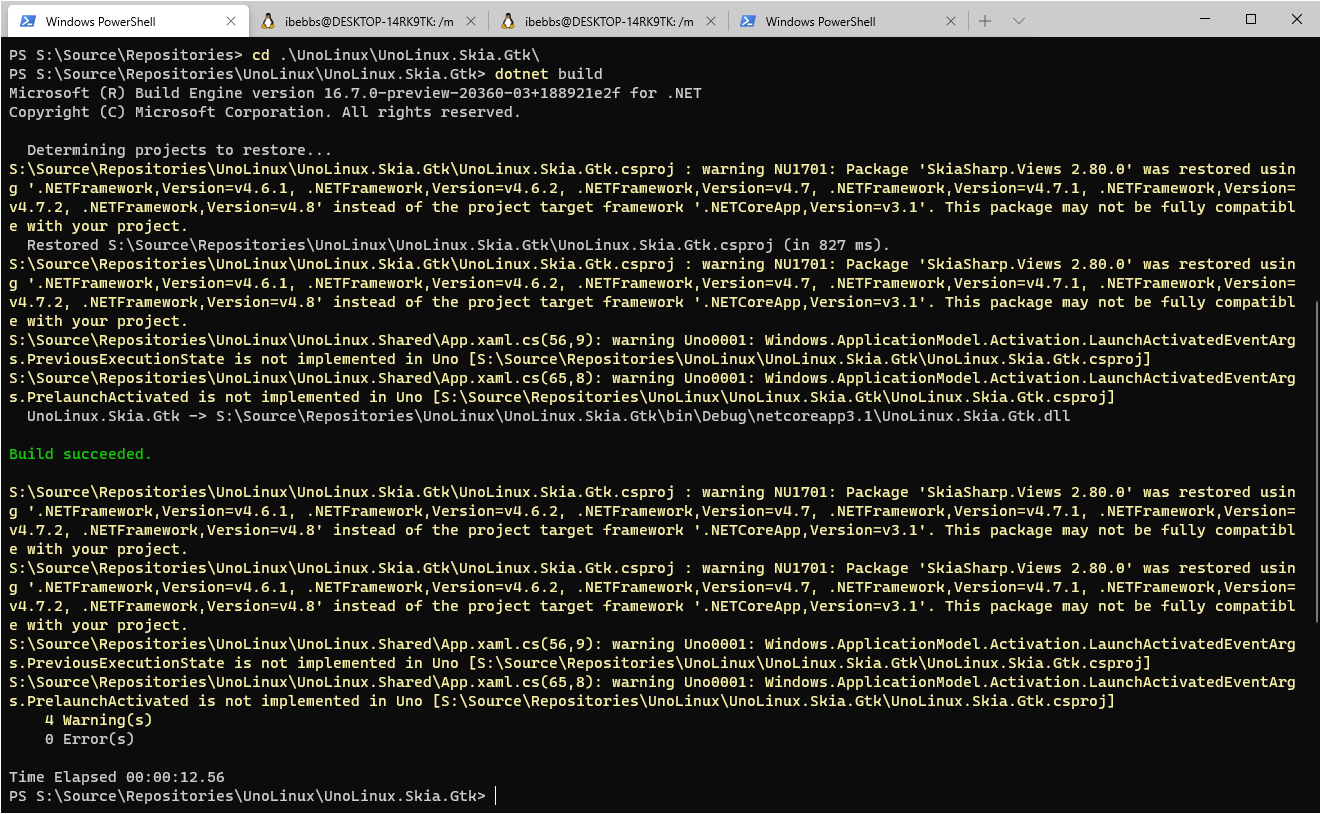1321x814 pixels.
Task: Click the 'dotnet build' command text
Action: [x=548, y=74]
